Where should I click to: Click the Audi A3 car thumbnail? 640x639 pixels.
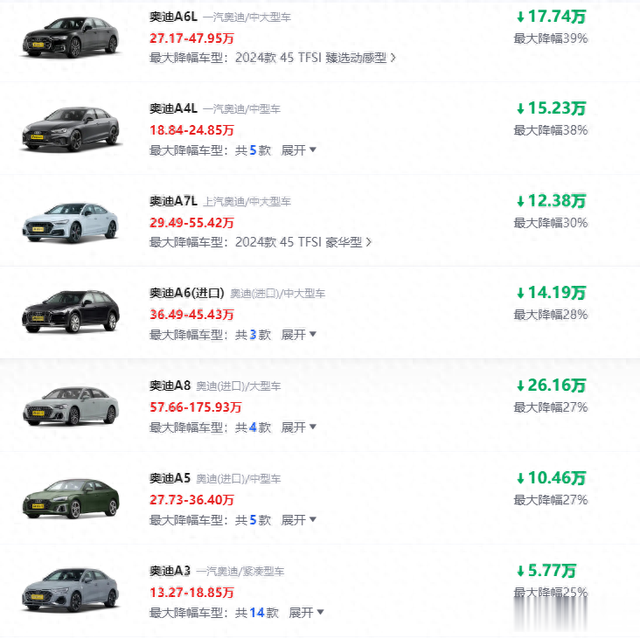point(70,590)
